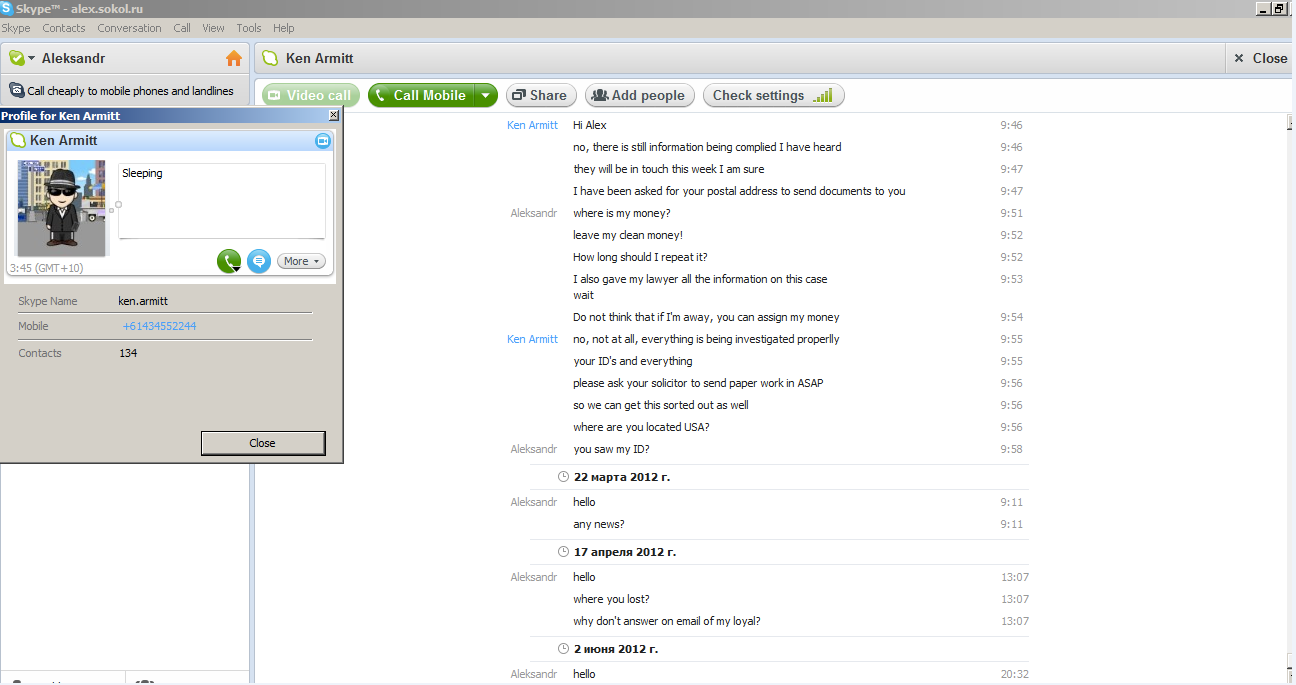Click the Skype logo in title bar
This screenshot has width=1296, height=685.
click(7, 8)
